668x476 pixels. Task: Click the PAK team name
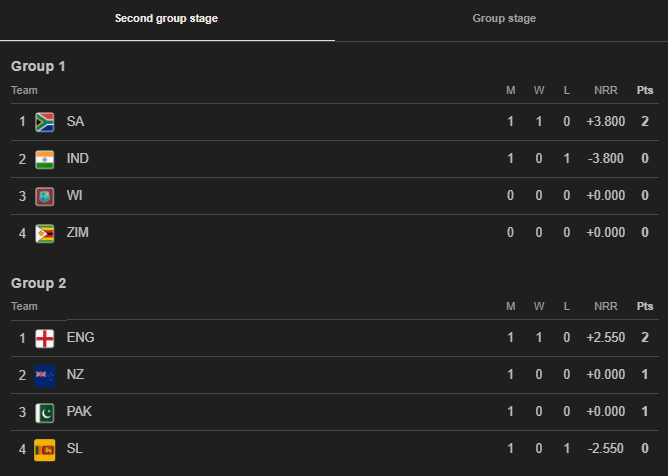pyautogui.click(x=79, y=412)
